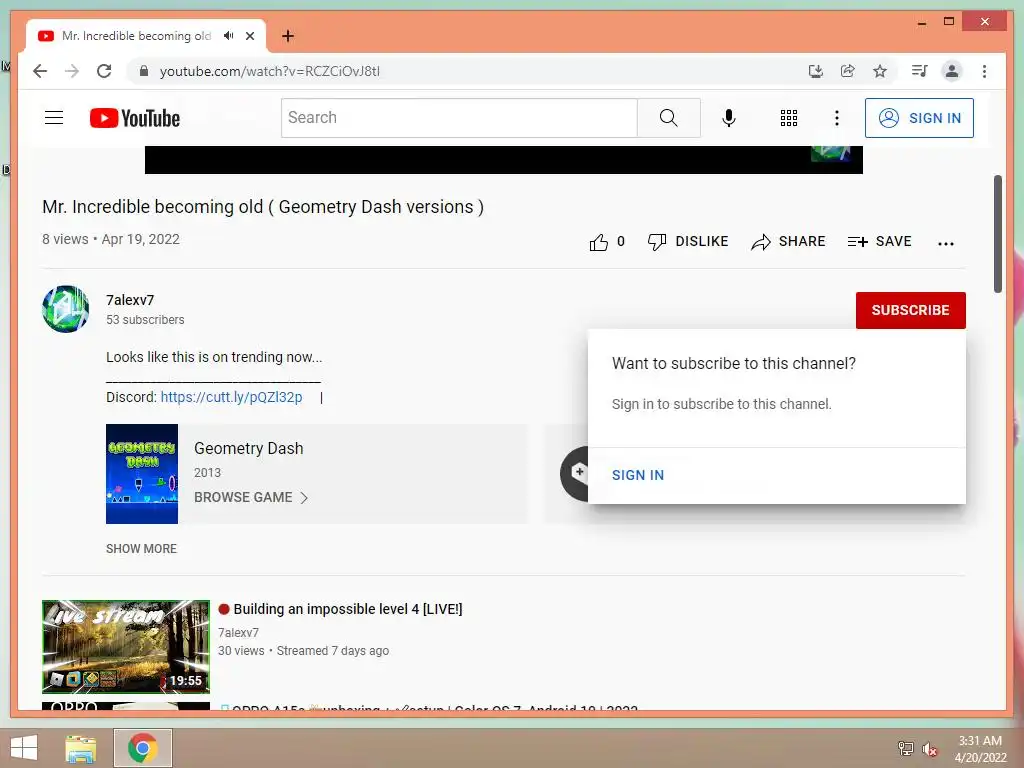Click BROWSE GAME for Geometry Dash
Screen dimensions: 1024x768
pos(243,497)
